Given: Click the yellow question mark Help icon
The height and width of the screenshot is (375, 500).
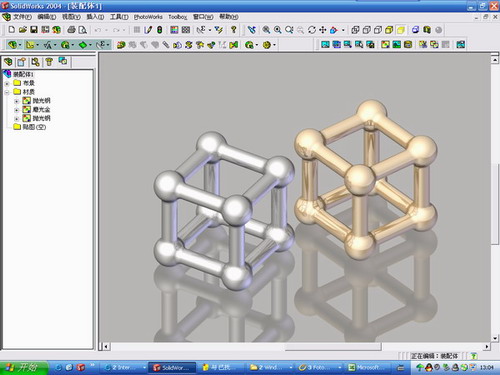Looking at the screenshot, I should [234, 30].
